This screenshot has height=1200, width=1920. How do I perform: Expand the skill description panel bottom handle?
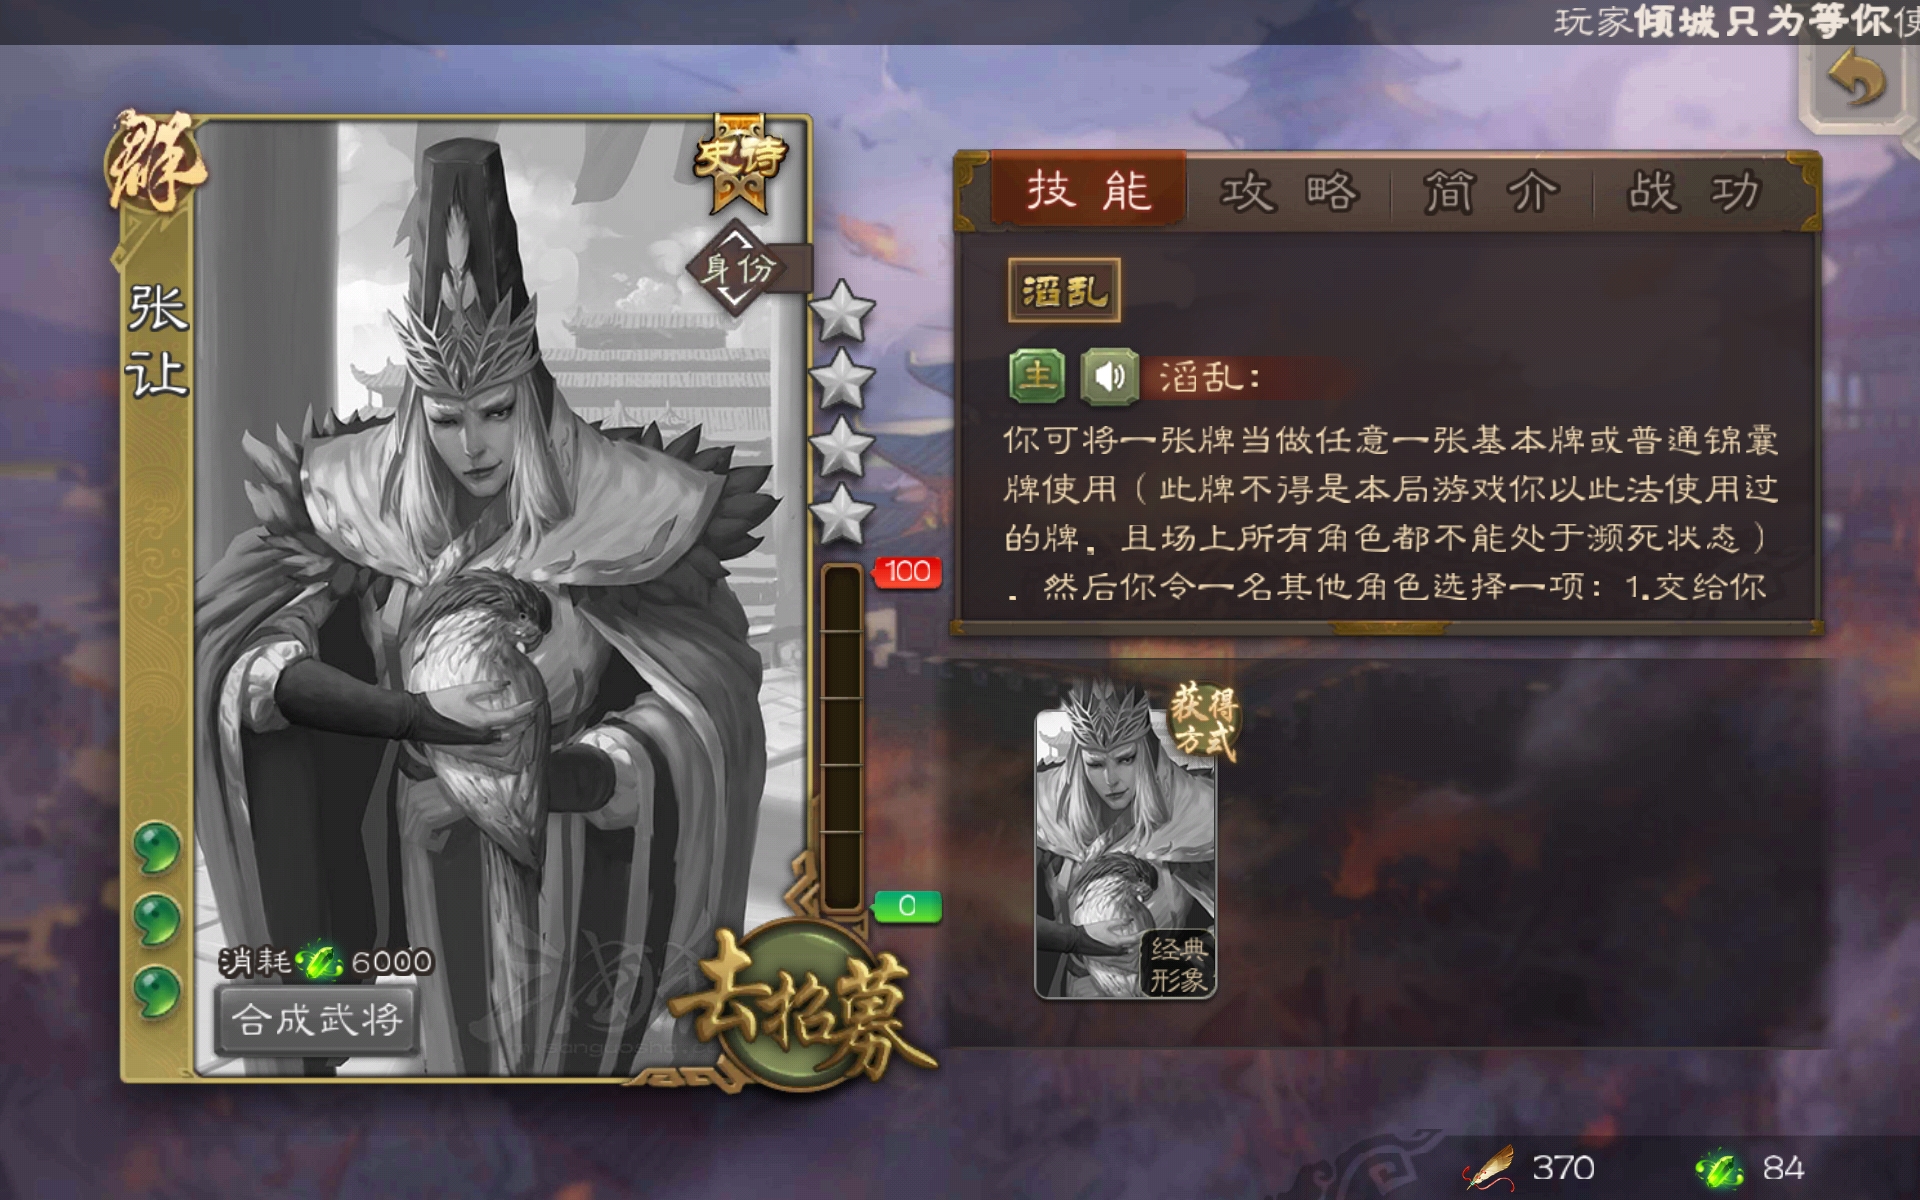[1386, 629]
